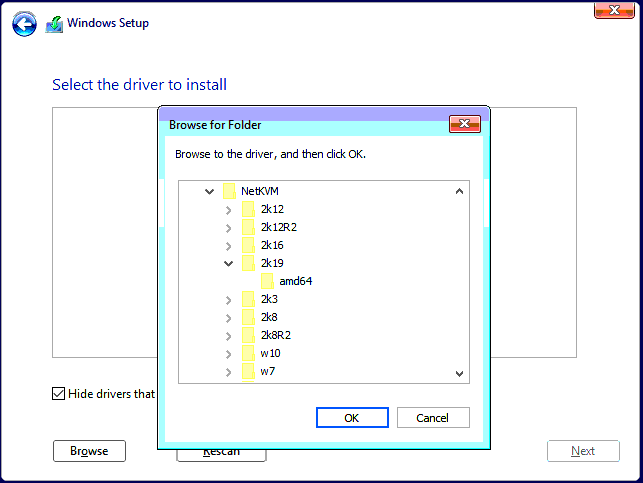Select the 2k16 folder name
This screenshot has width=643, height=483.
pyautogui.click(x=272, y=245)
